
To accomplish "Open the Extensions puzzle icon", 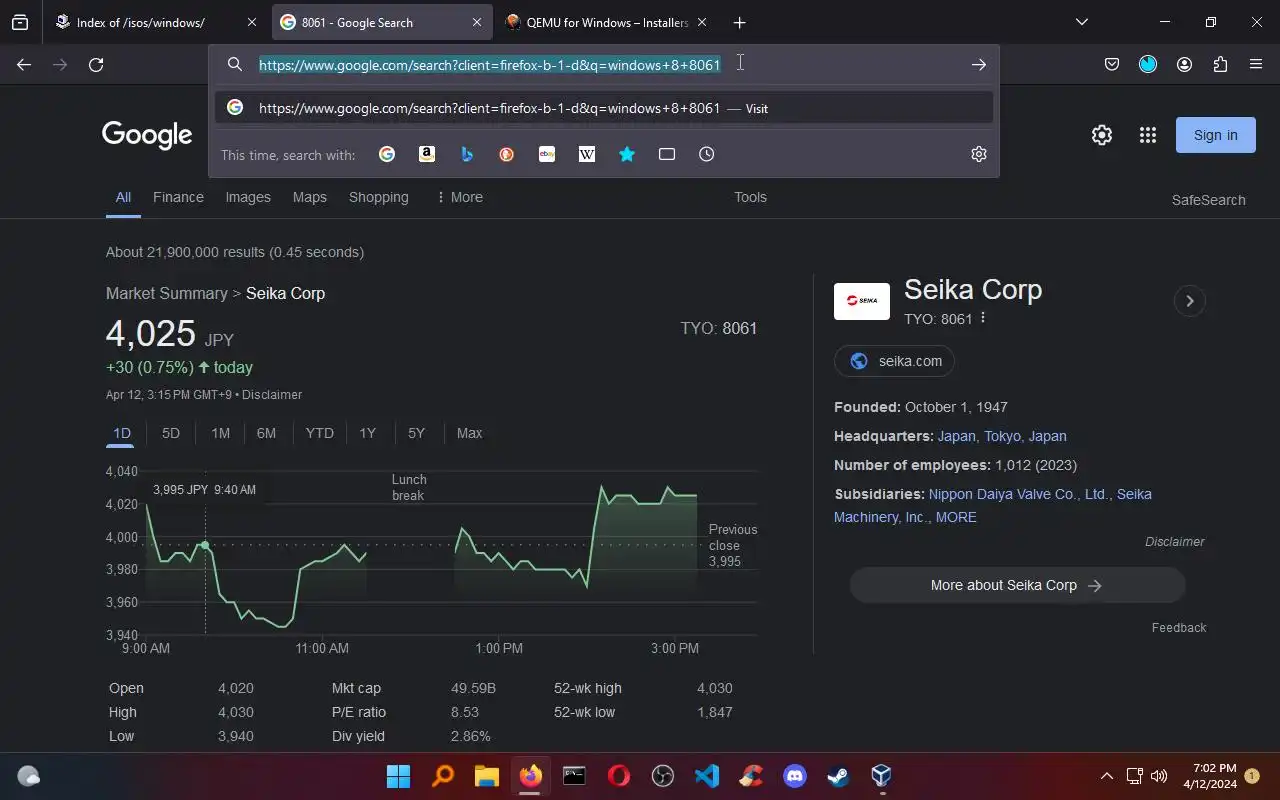I will (x=1220, y=64).
